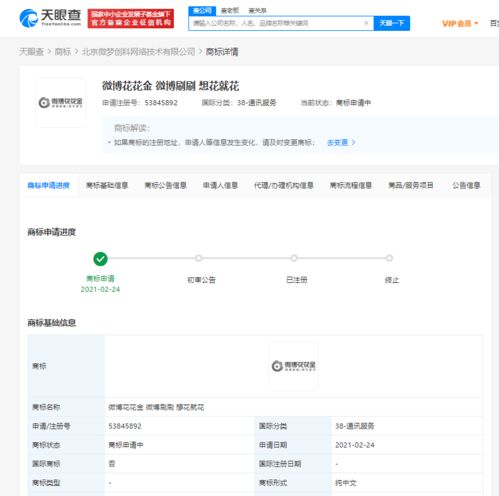Clear search box with the X icon
The height and width of the screenshot is (496, 499).
pos(366,23)
